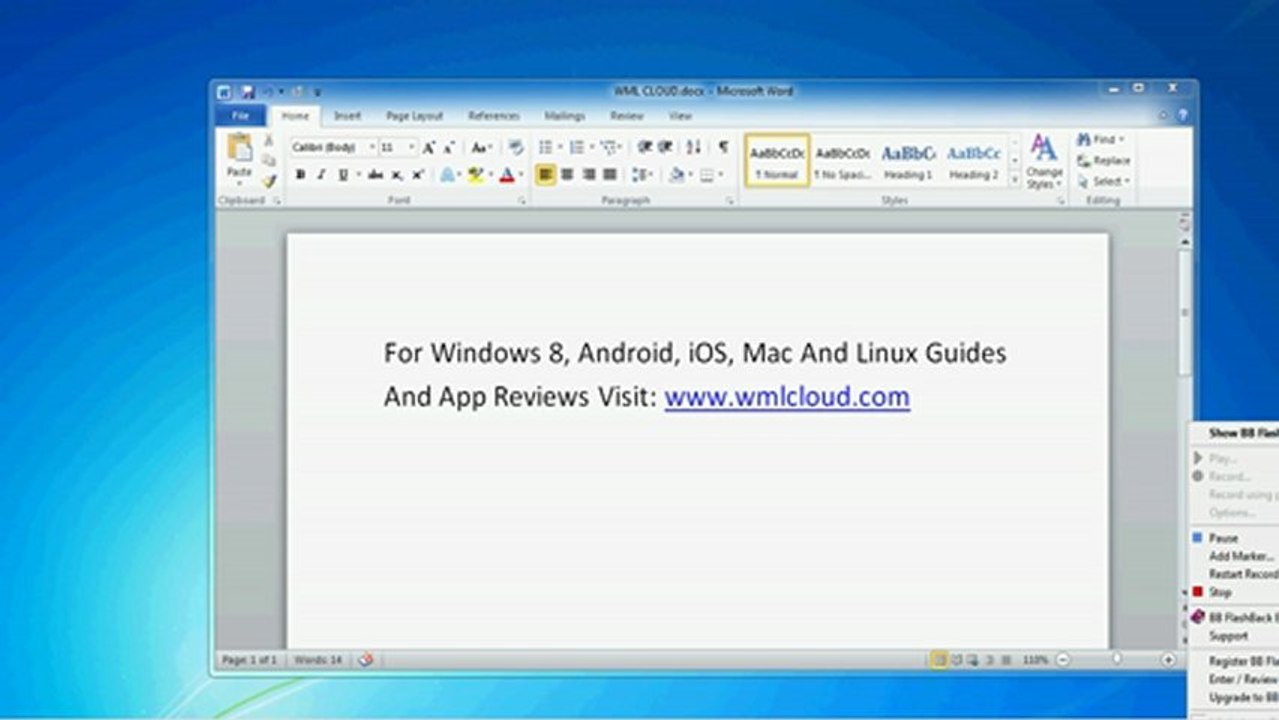
Task: Apply the Heading 1 style
Action: tap(908, 161)
